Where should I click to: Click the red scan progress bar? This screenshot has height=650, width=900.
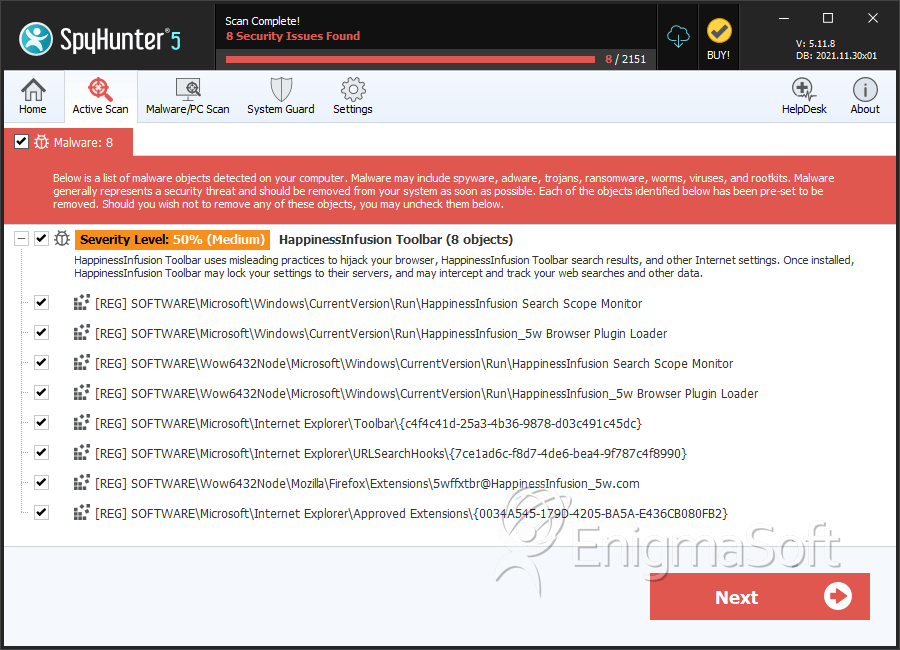click(x=410, y=59)
